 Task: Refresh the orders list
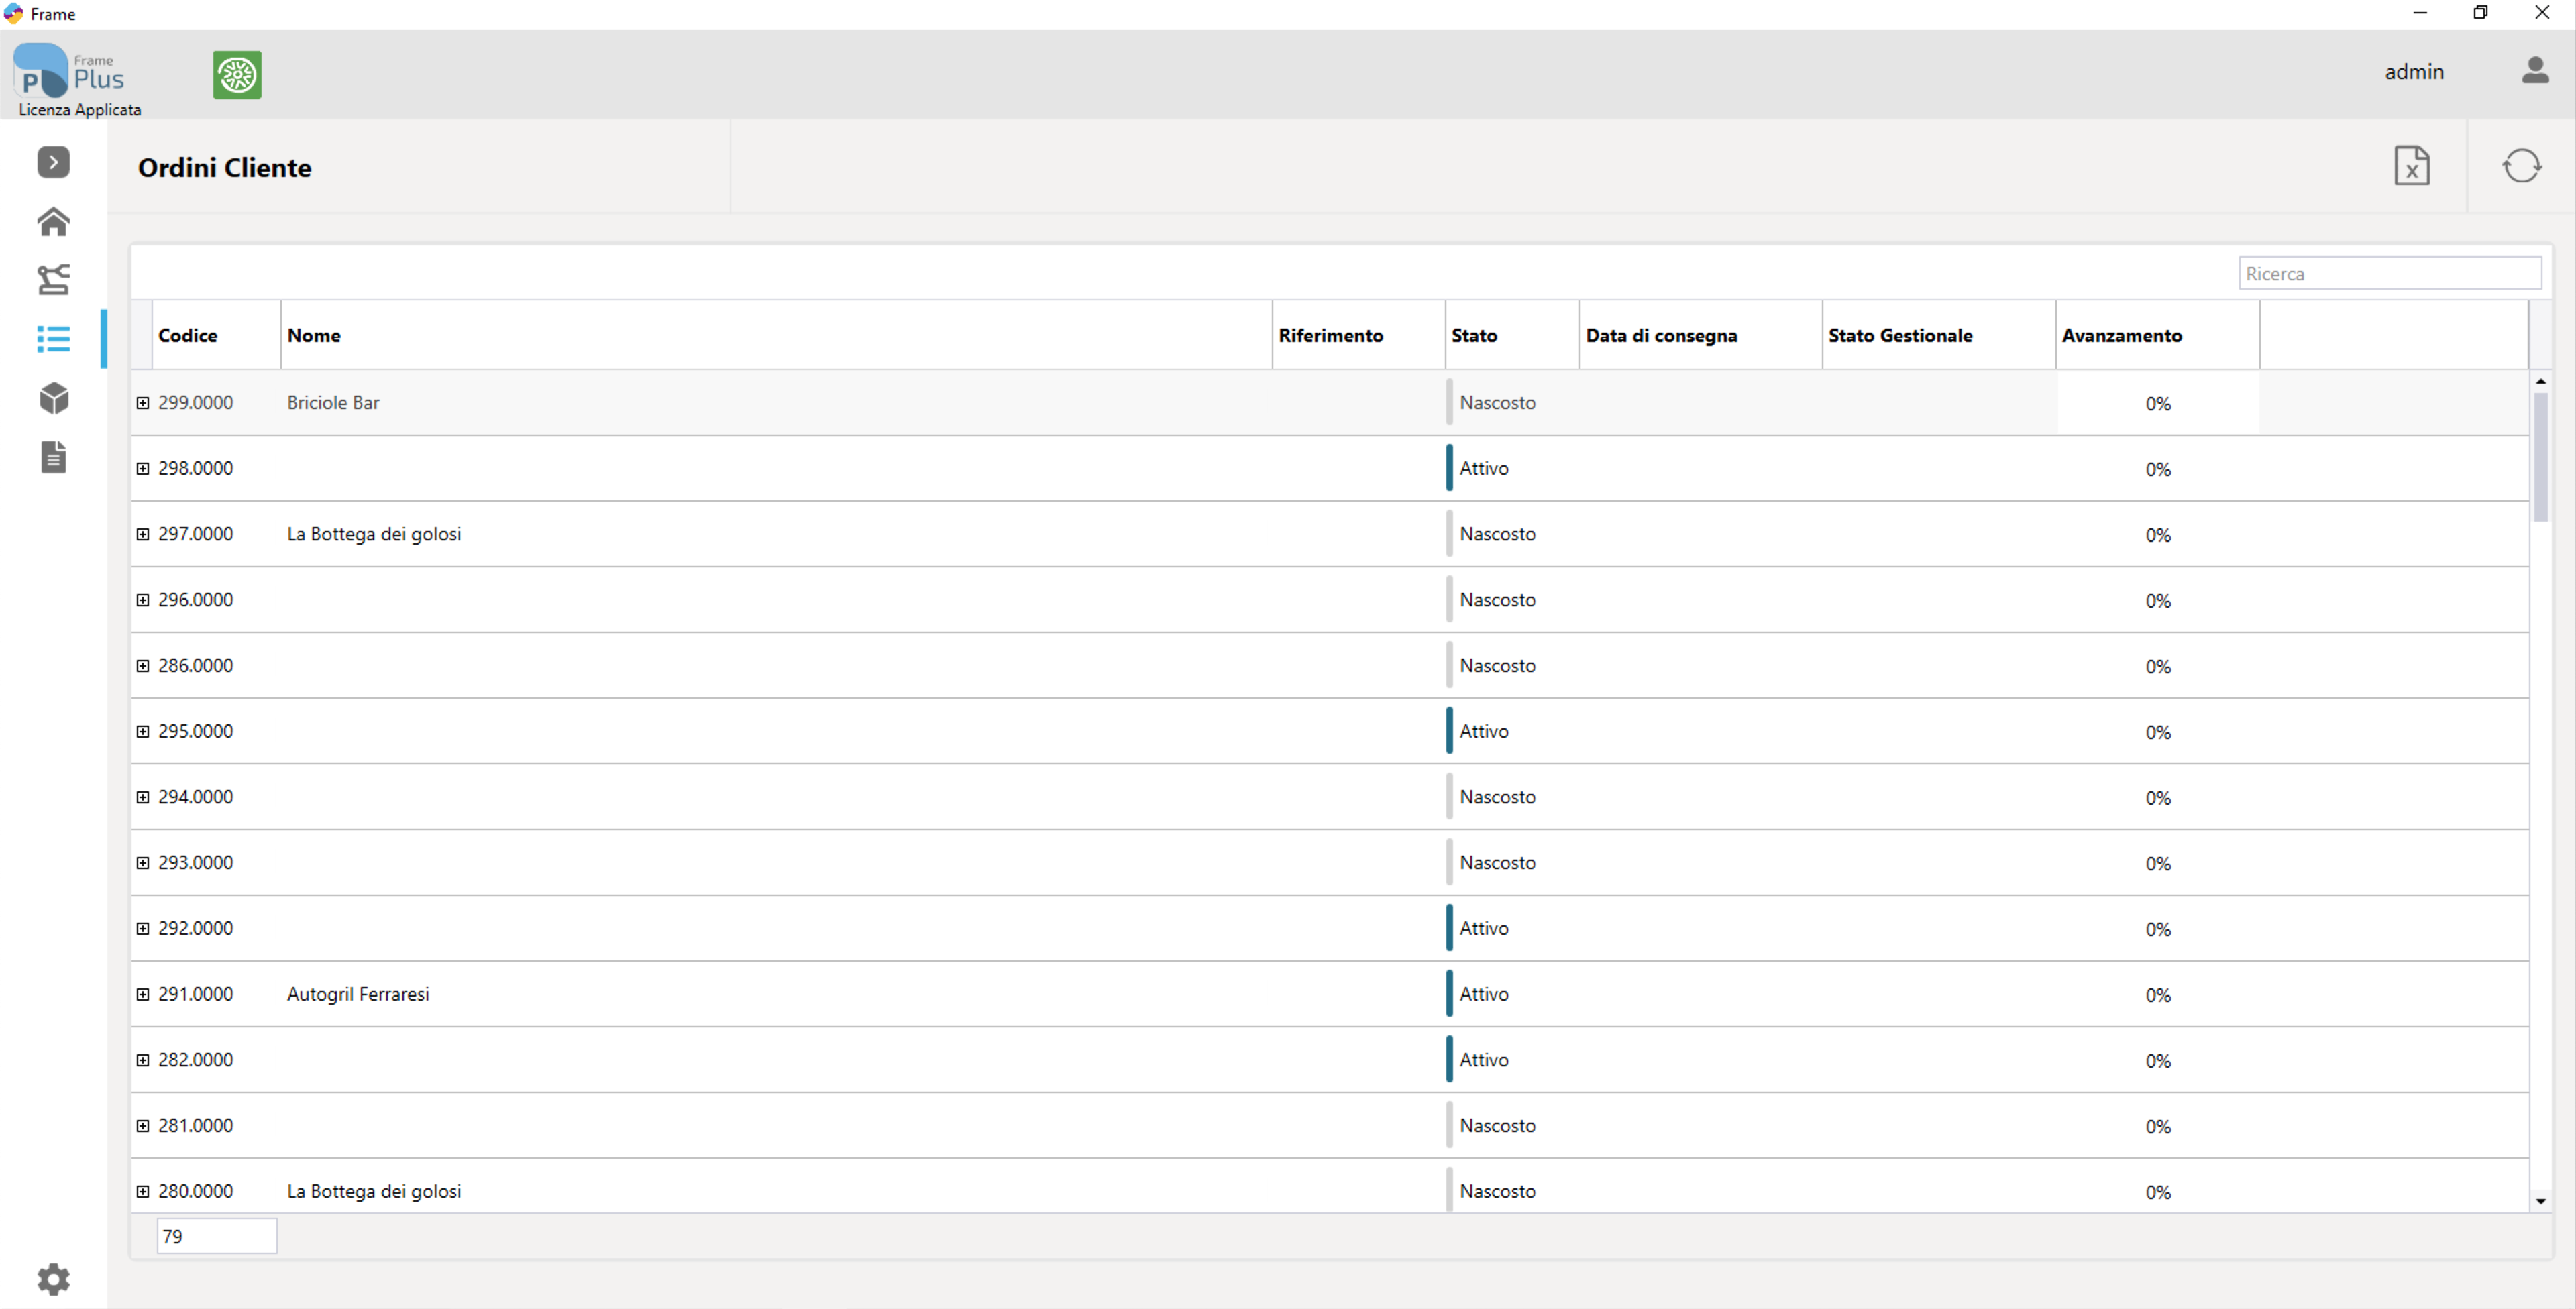pyautogui.click(x=2521, y=166)
